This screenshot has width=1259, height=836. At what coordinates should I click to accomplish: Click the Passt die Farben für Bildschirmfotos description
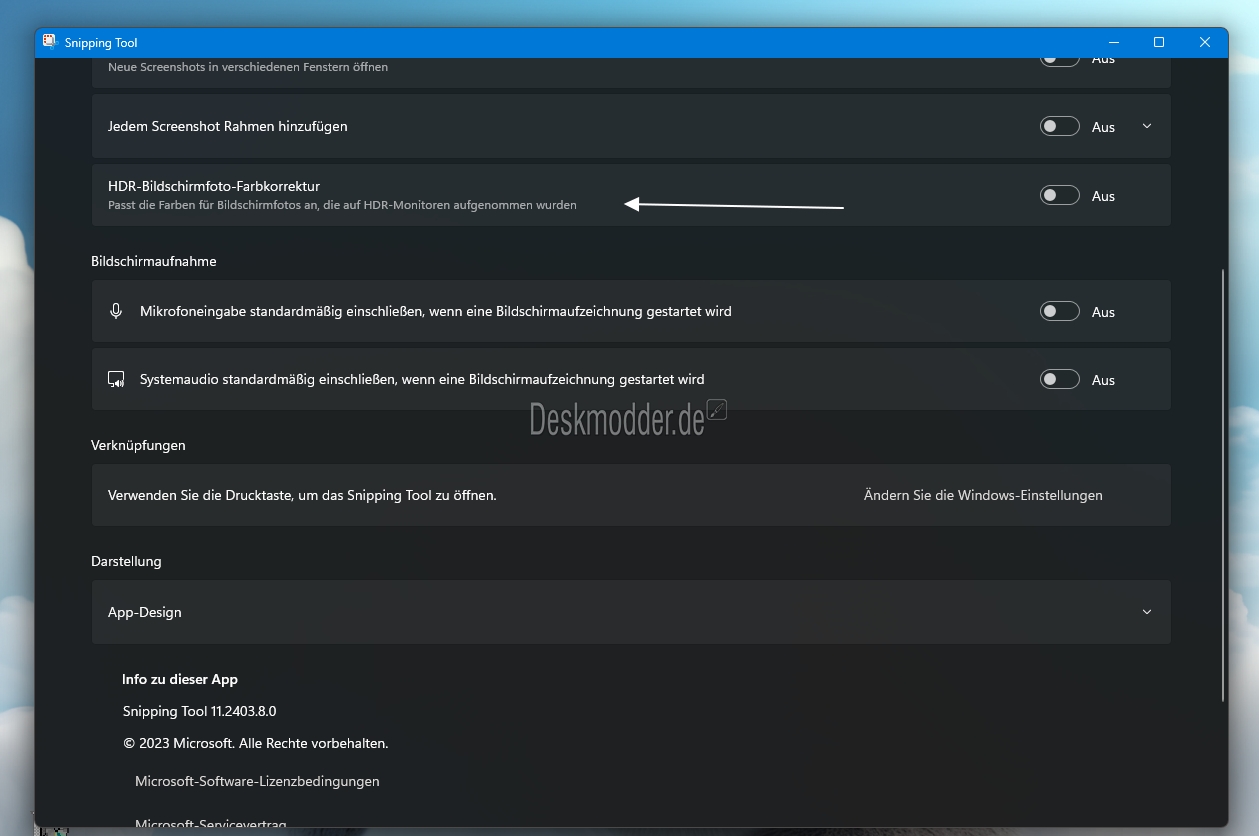click(342, 205)
